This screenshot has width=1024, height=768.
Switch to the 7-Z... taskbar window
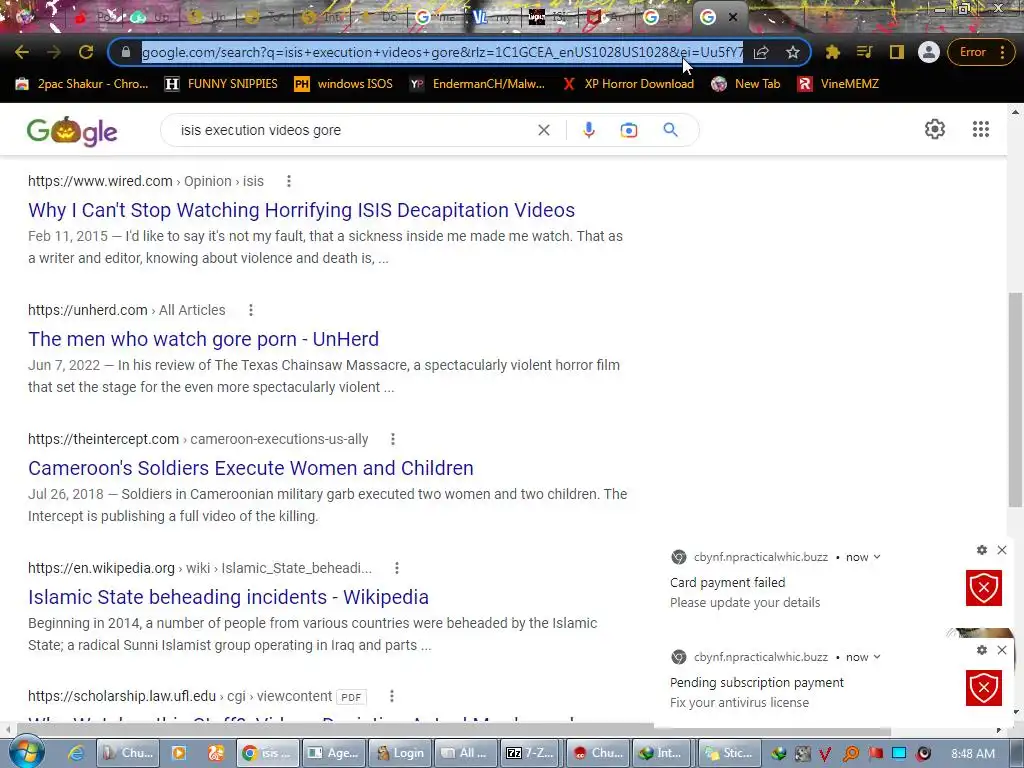point(530,753)
